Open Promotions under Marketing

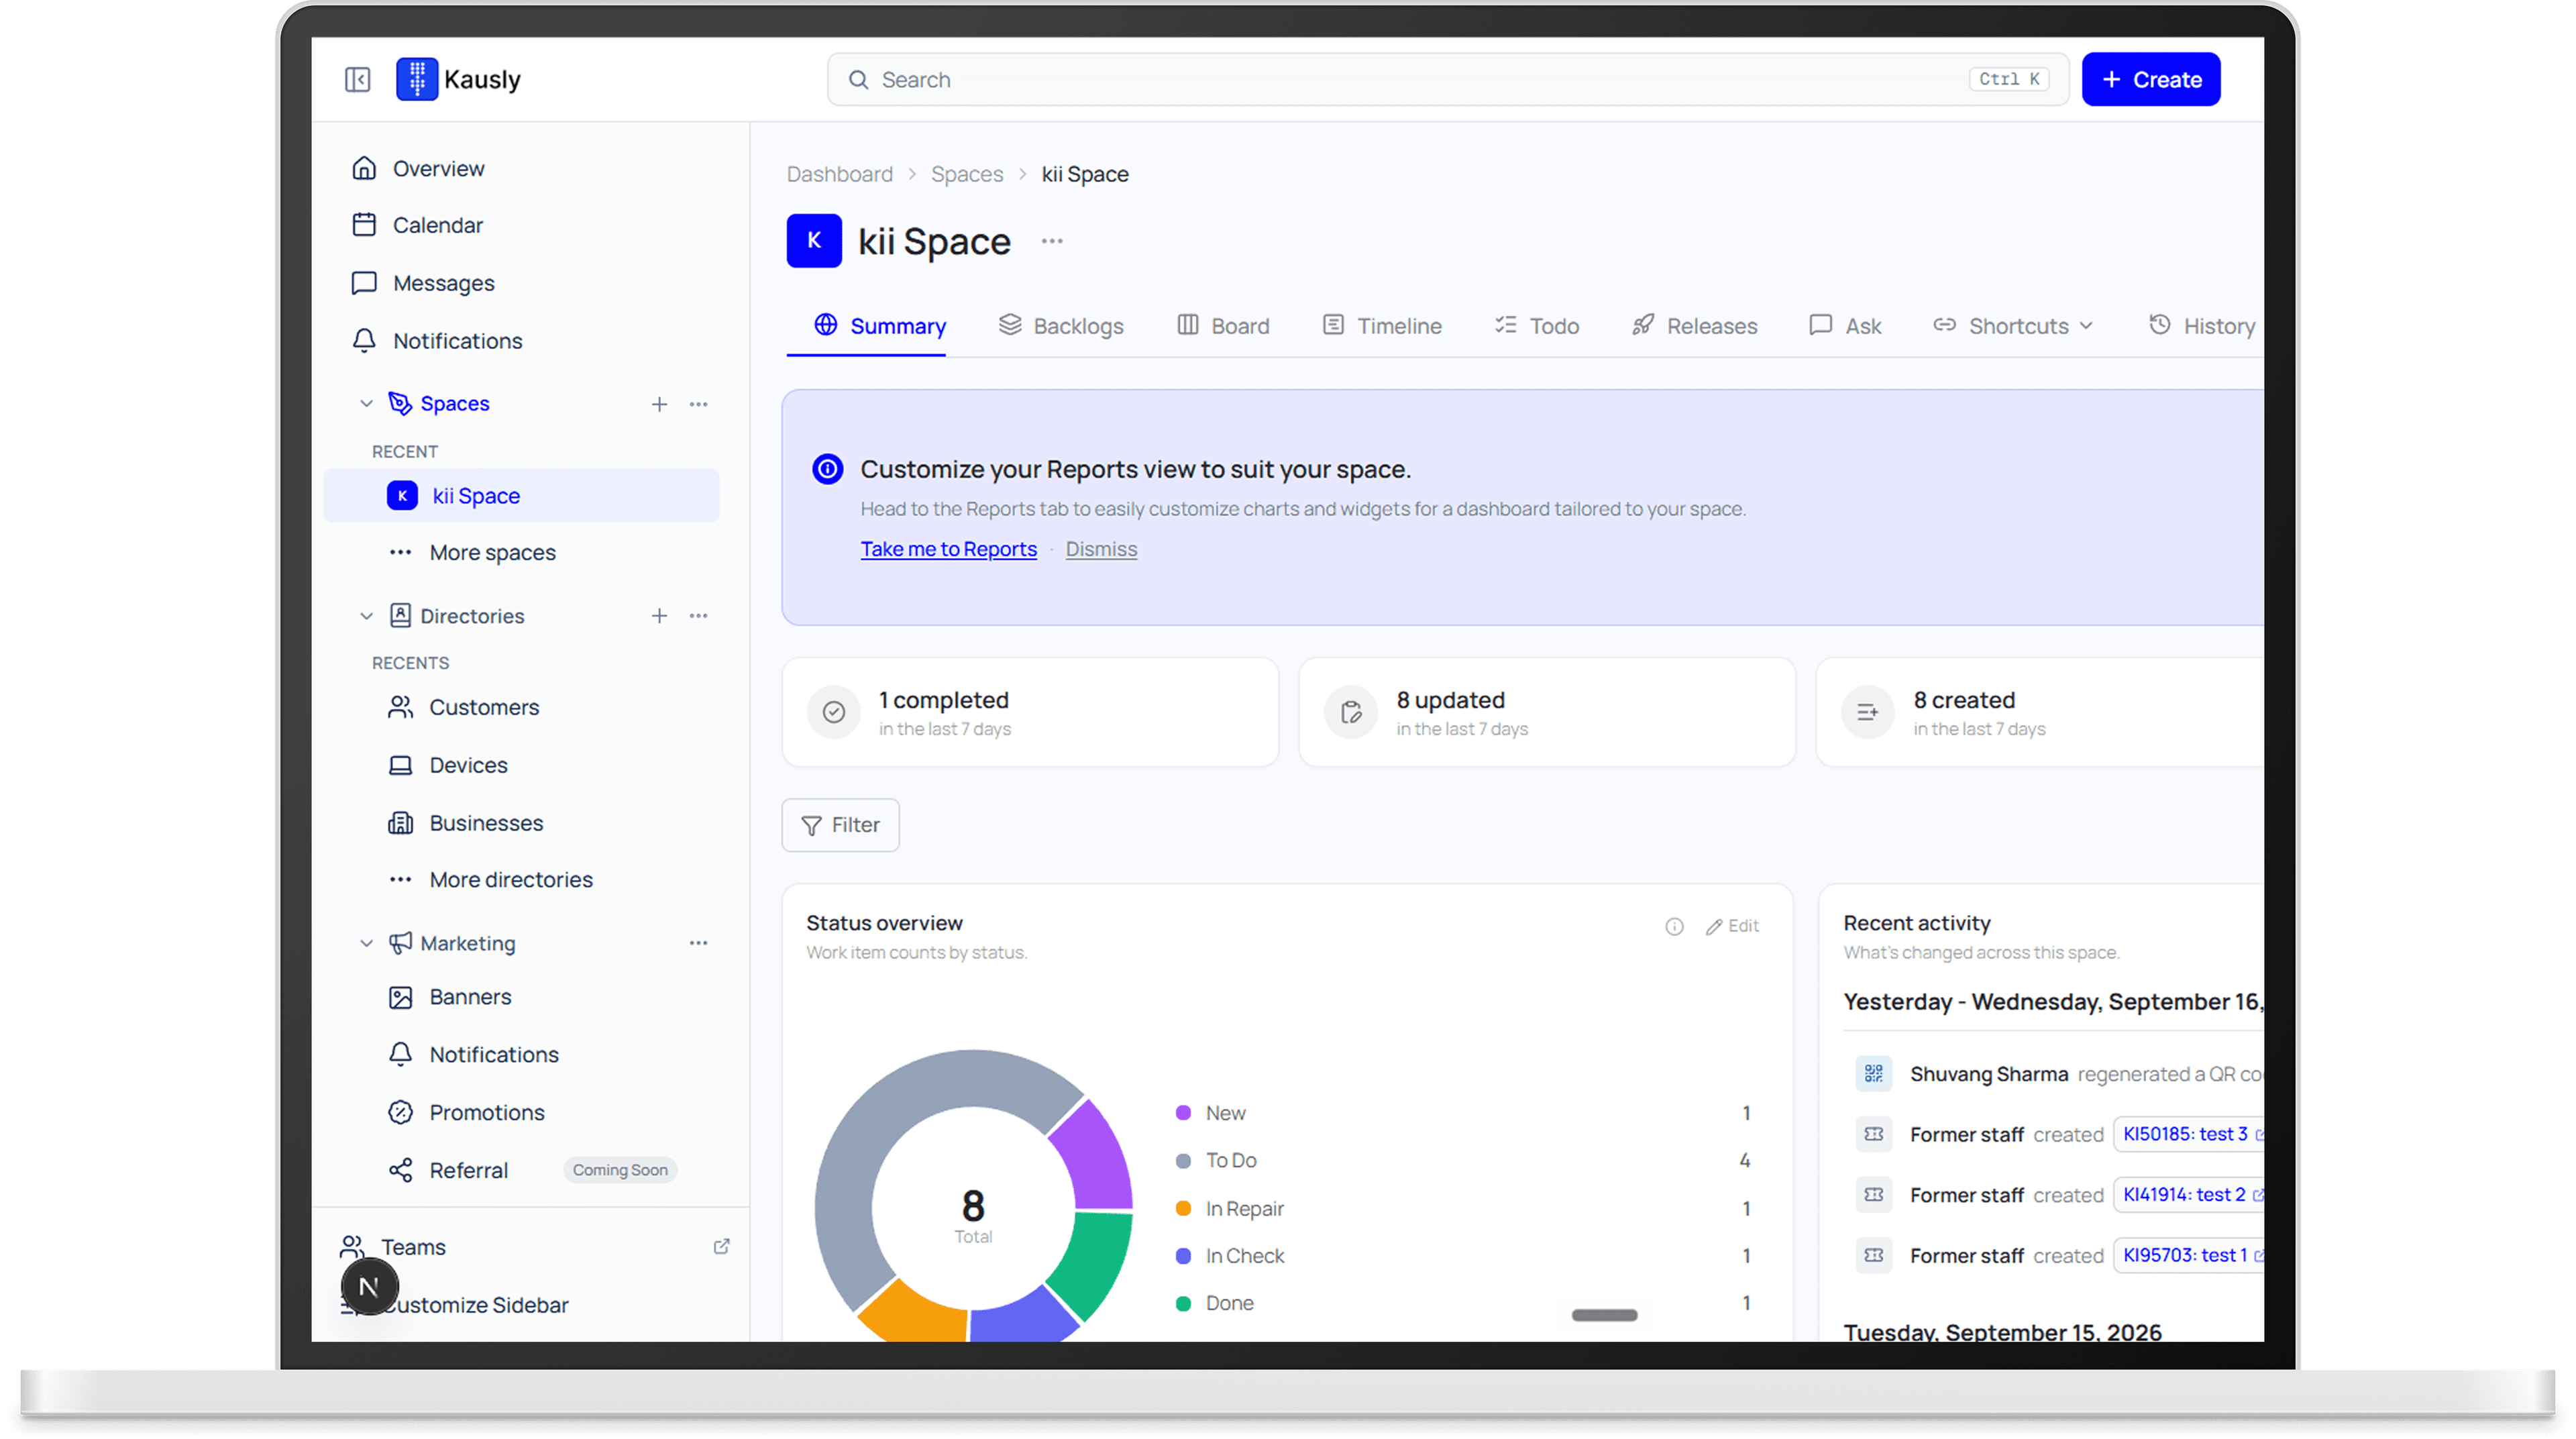tap(486, 1113)
